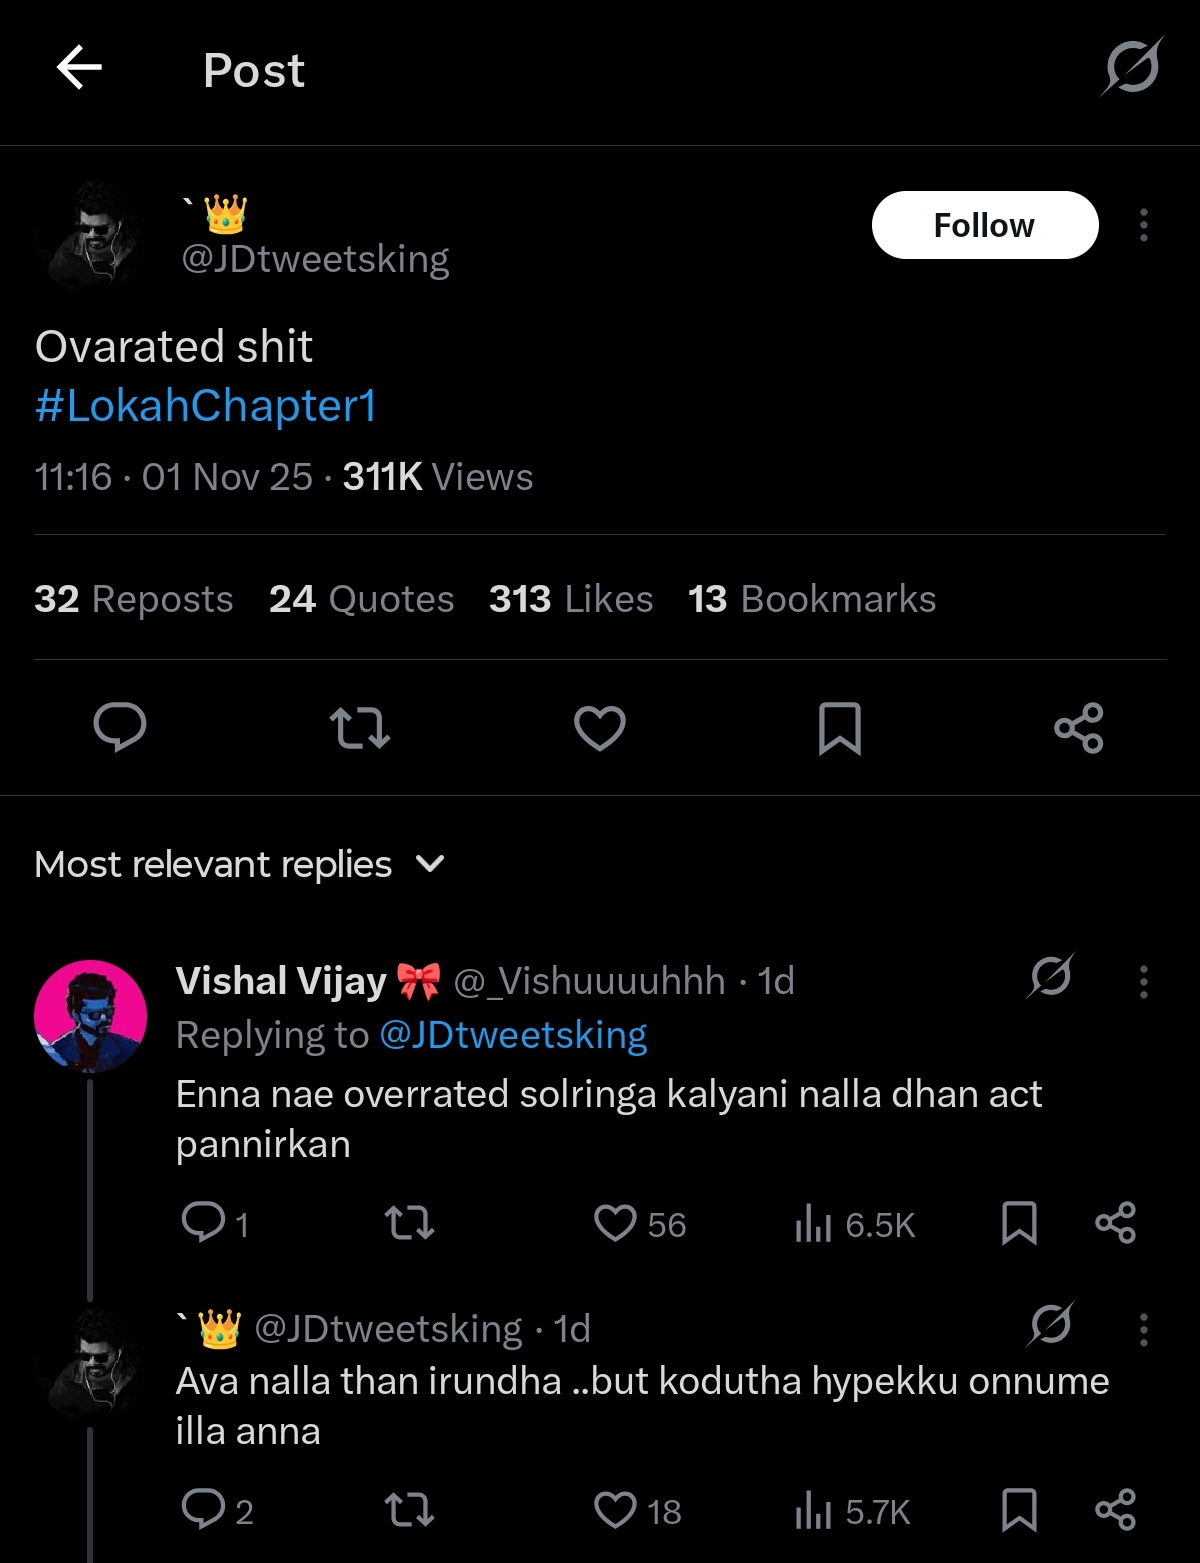The image size is (1200, 1563).
Task: View 6.5K analytics on Vishal's reply
Action: pyautogui.click(x=855, y=1224)
